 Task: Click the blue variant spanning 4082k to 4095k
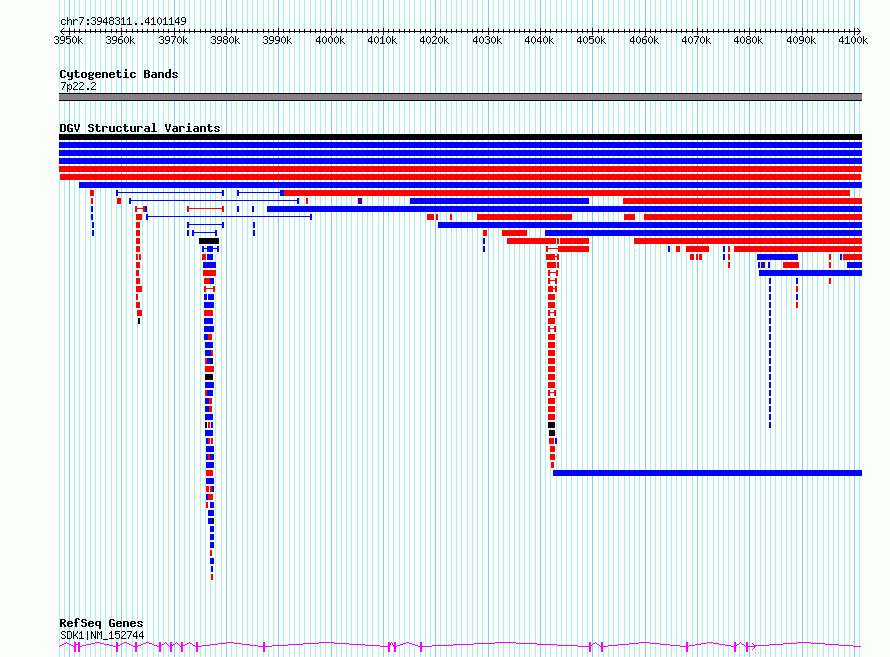(x=777, y=257)
